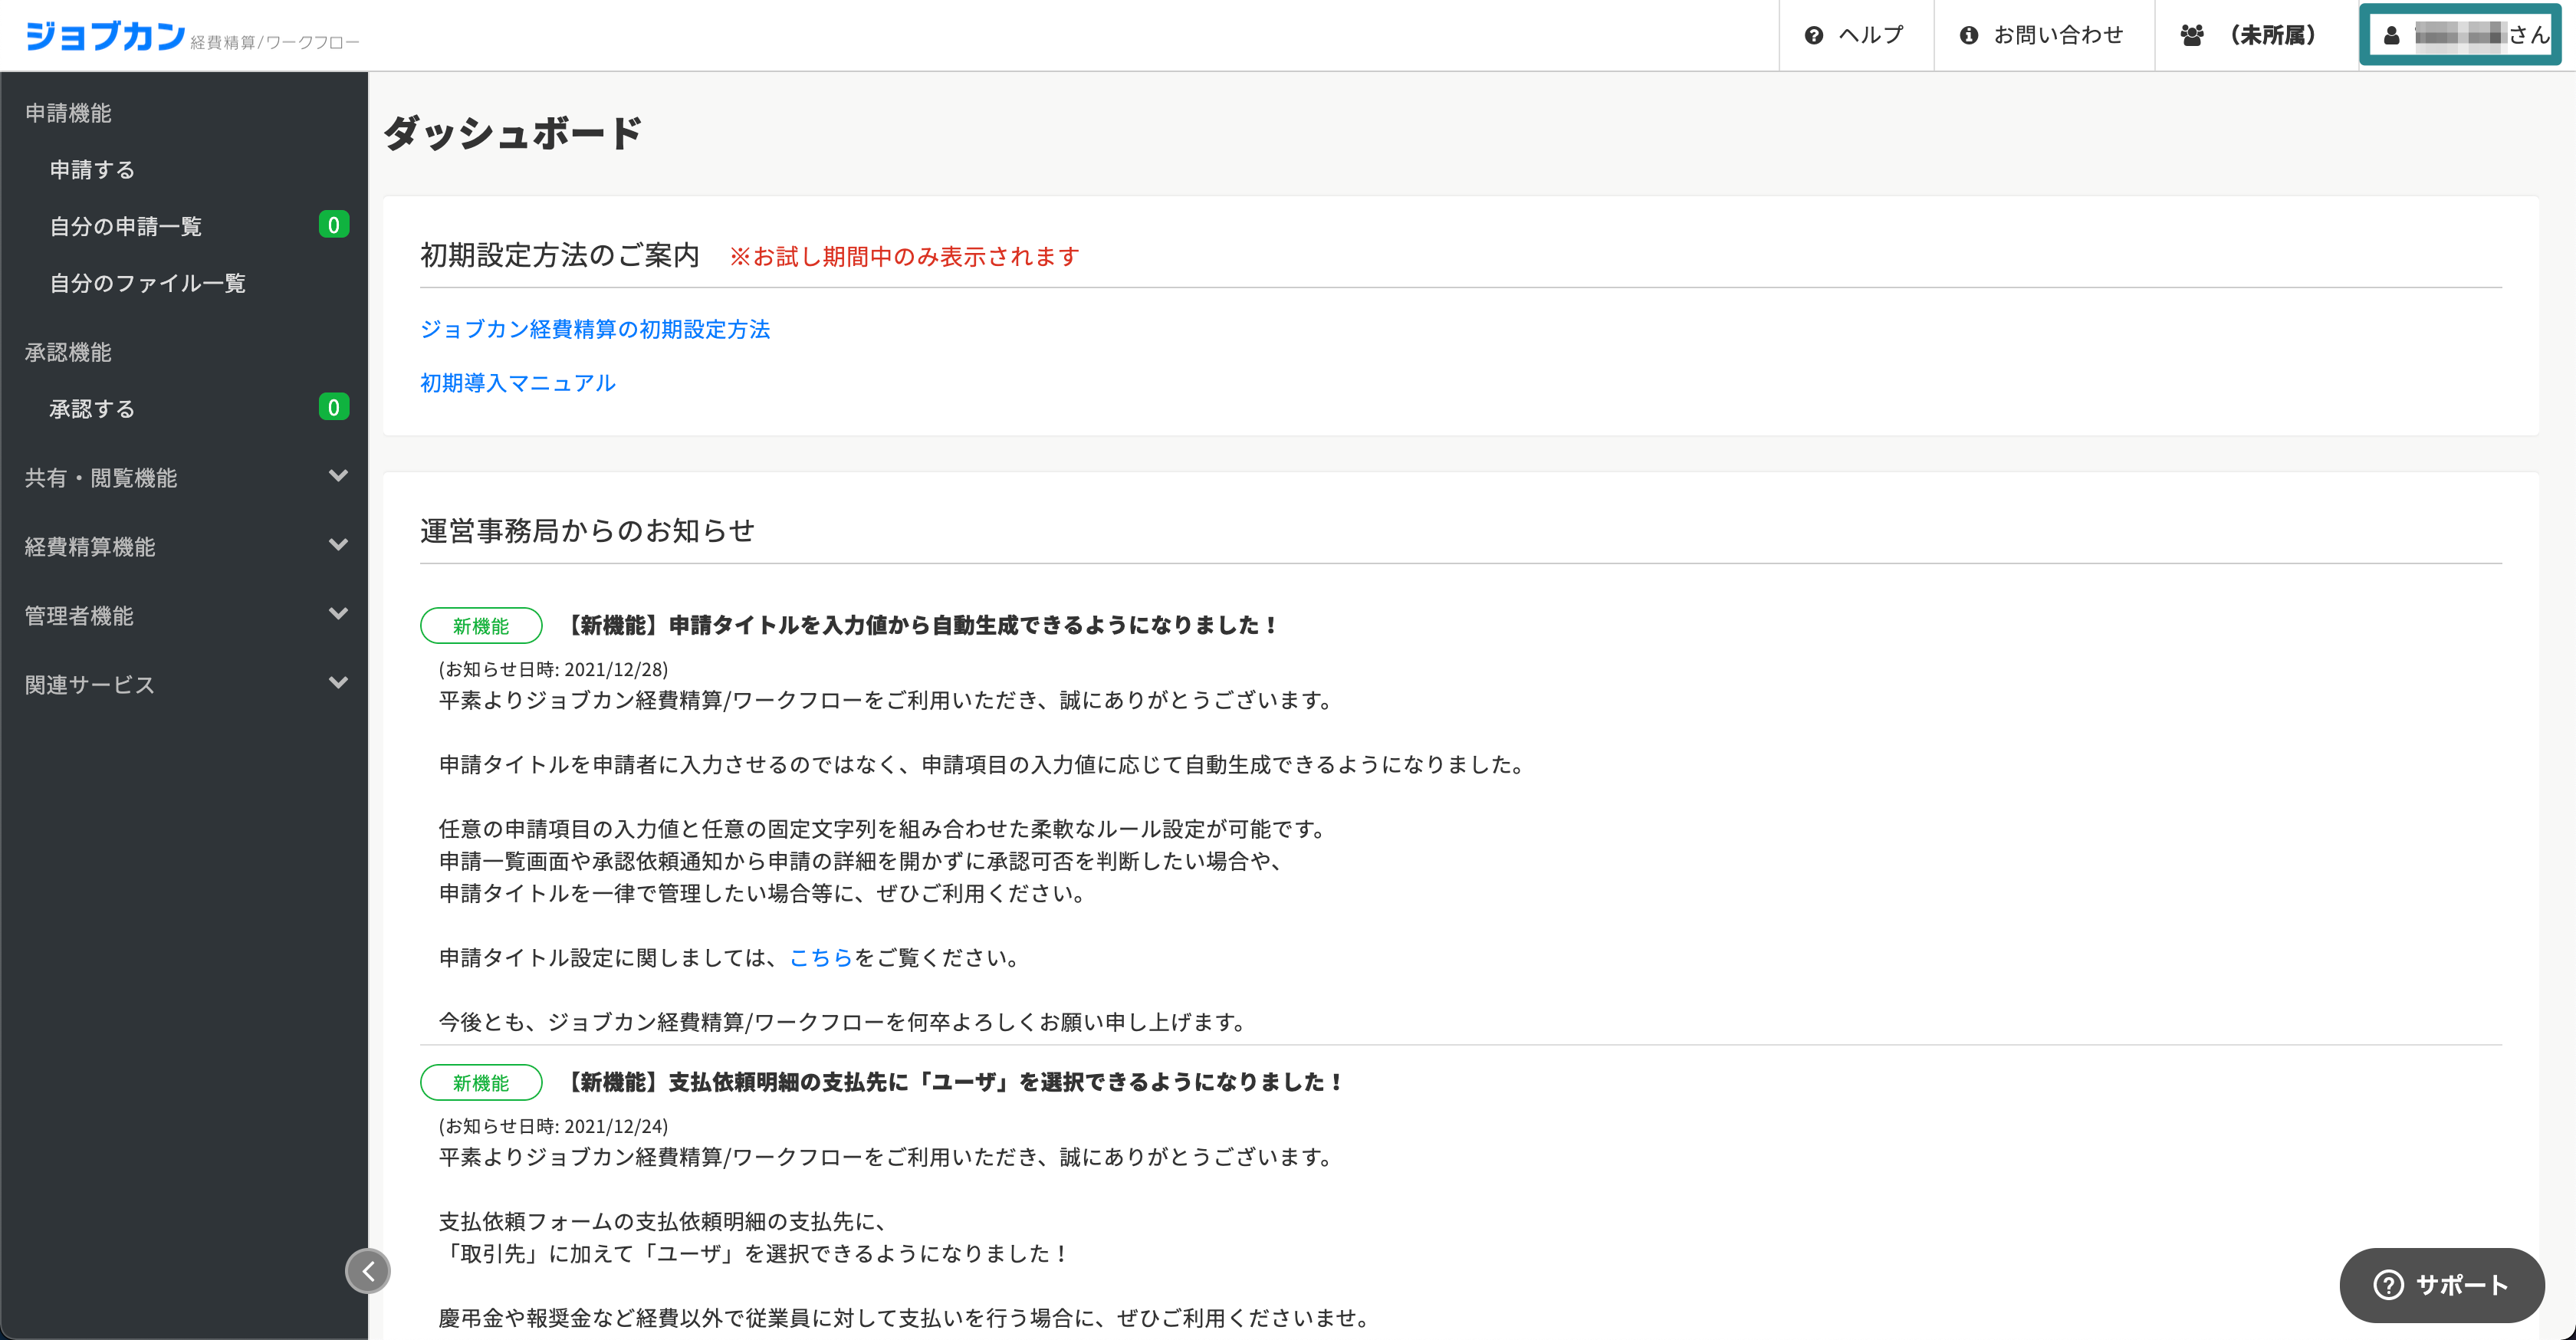The height and width of the screenshot is (1340, 2576).
Task: Expand the 経費精算機能 section chevron
Action: [338, 545]
